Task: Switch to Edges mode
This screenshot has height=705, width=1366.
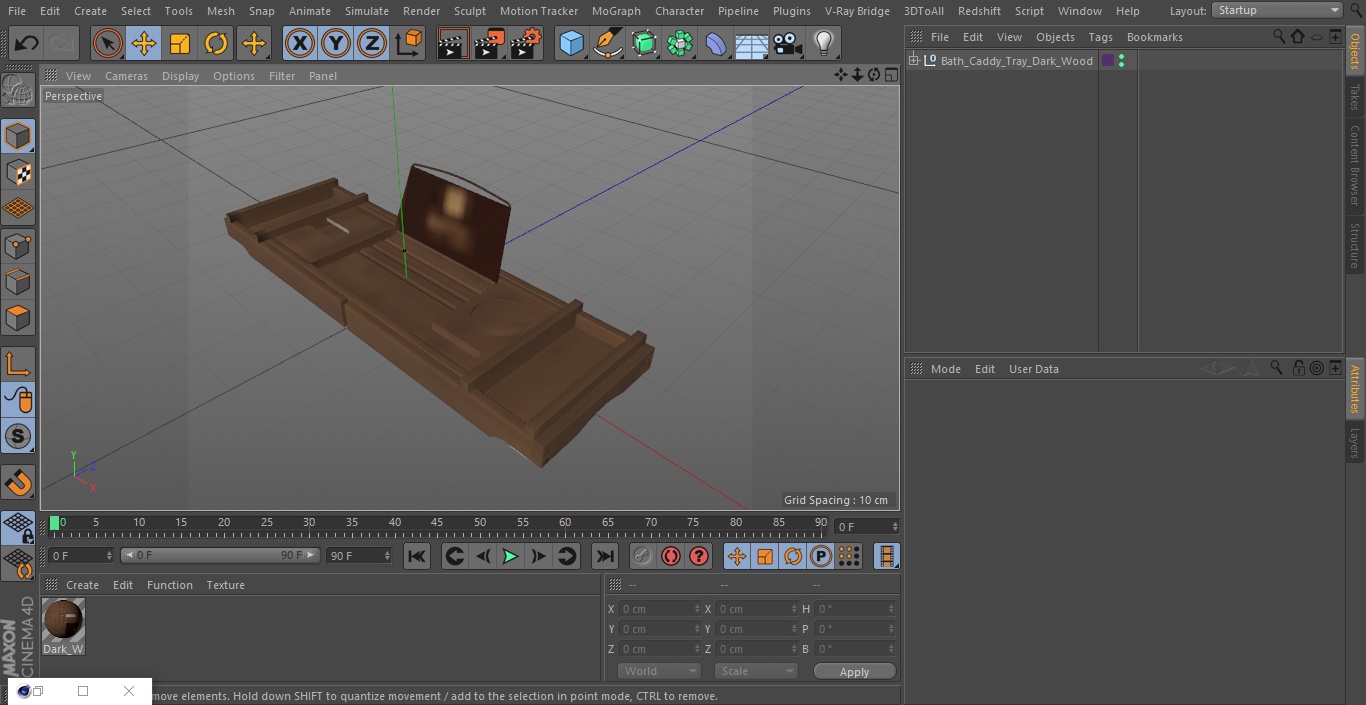Action: [x=19, y=281]
